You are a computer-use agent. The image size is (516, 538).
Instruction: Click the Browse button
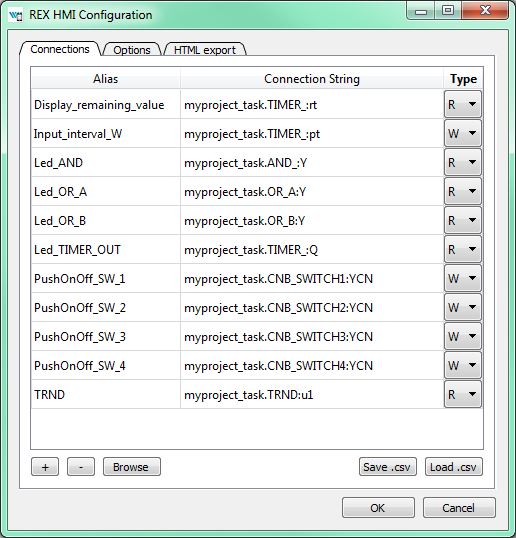[132, 467]
